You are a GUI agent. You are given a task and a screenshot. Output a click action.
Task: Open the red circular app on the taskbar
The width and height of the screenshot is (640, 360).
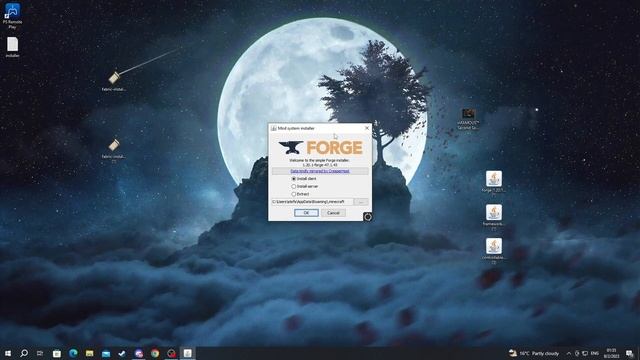(x=171, y=353)
